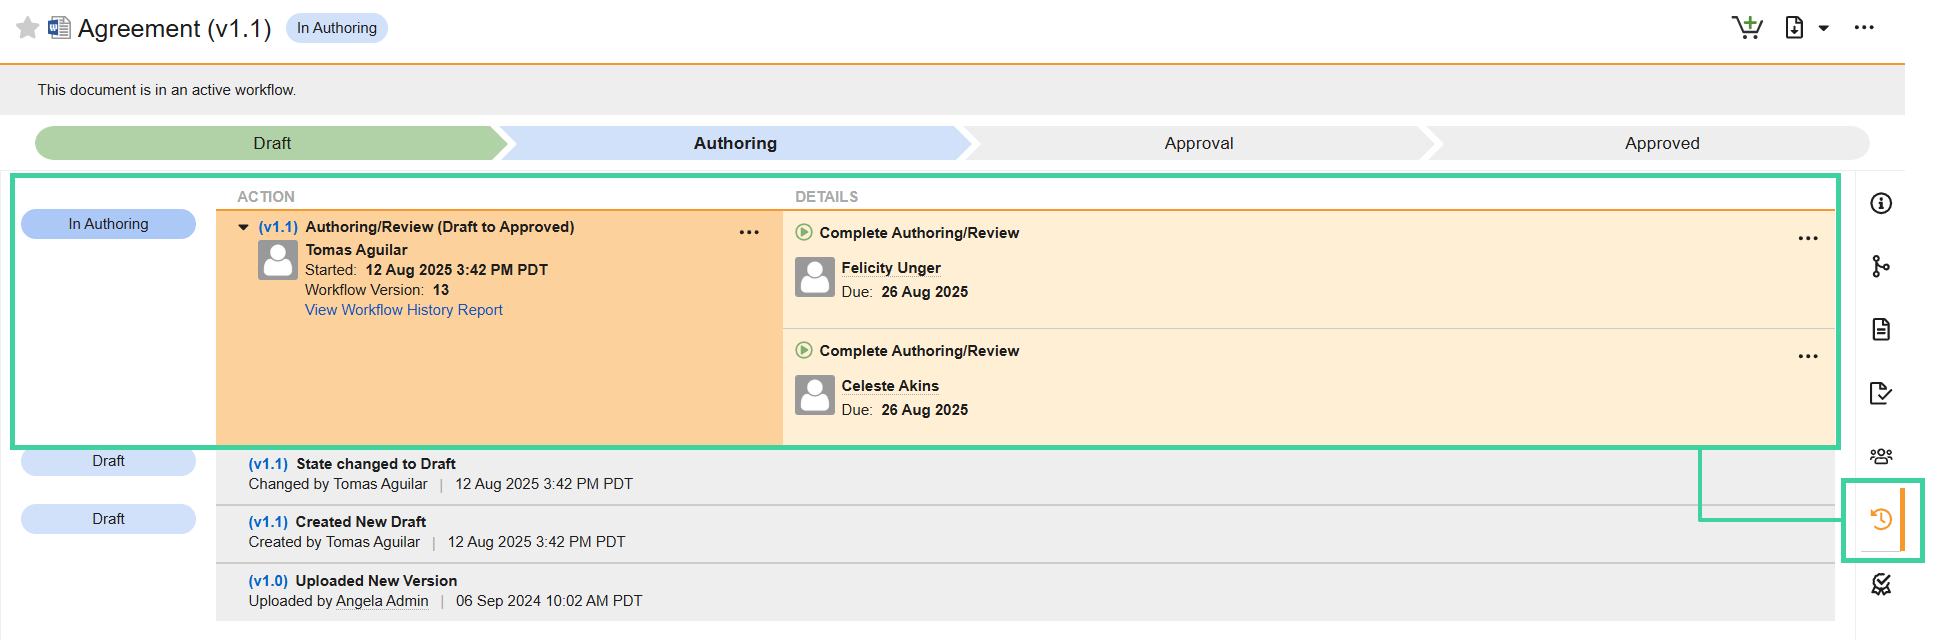Collapse the Authoring/Review workflow row
1936x640 pixels.
tap(243, 228)
